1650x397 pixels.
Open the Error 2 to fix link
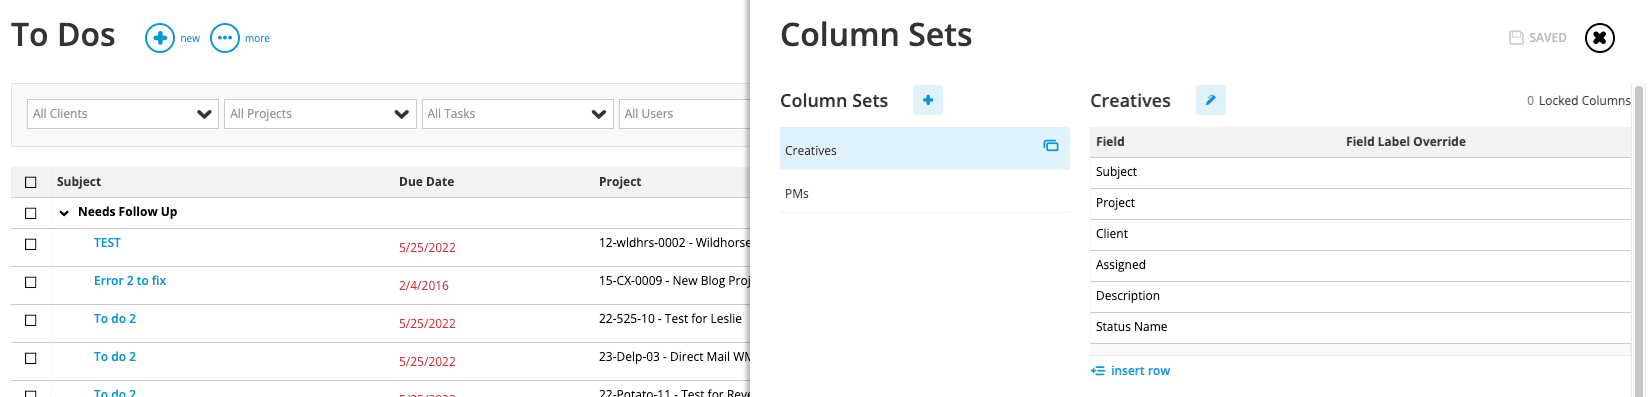click(x=130, y=281)
